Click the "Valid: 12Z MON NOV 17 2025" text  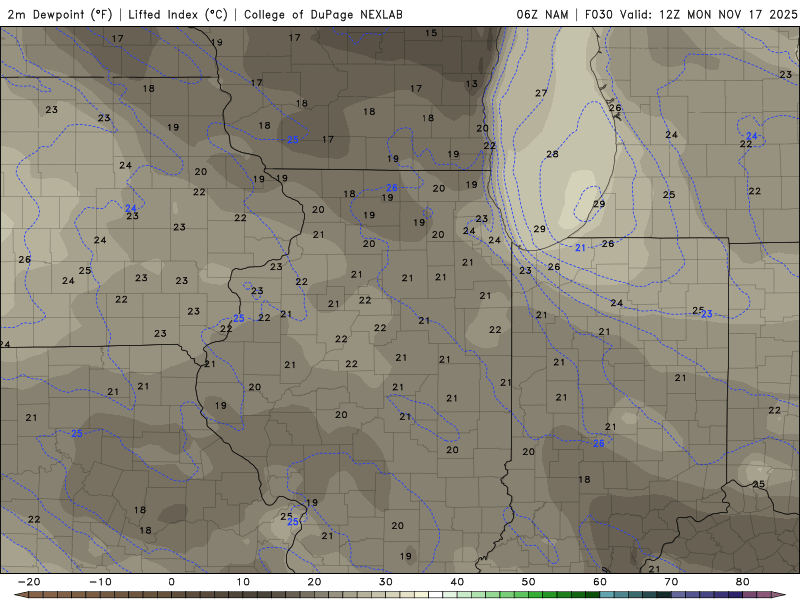point(708,14)
